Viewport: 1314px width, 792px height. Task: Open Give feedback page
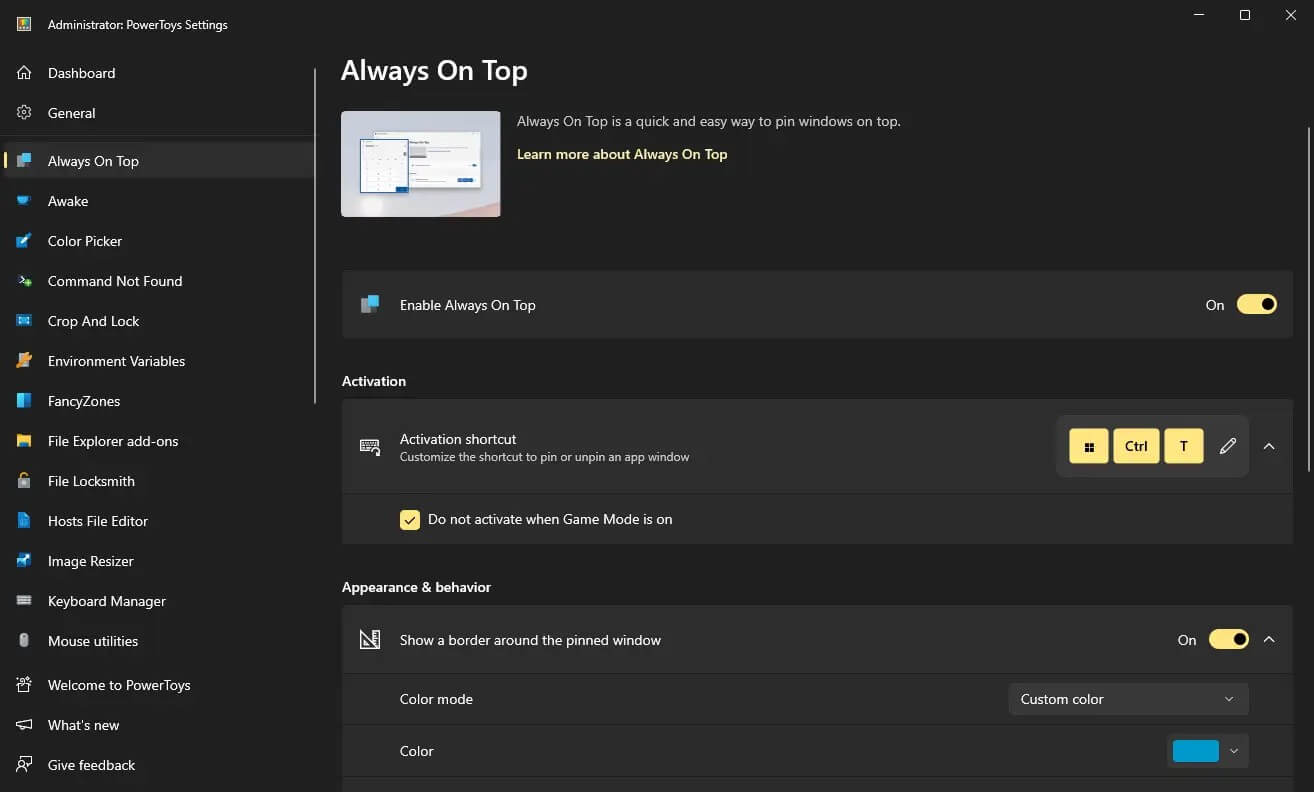[x=159, y=765]
